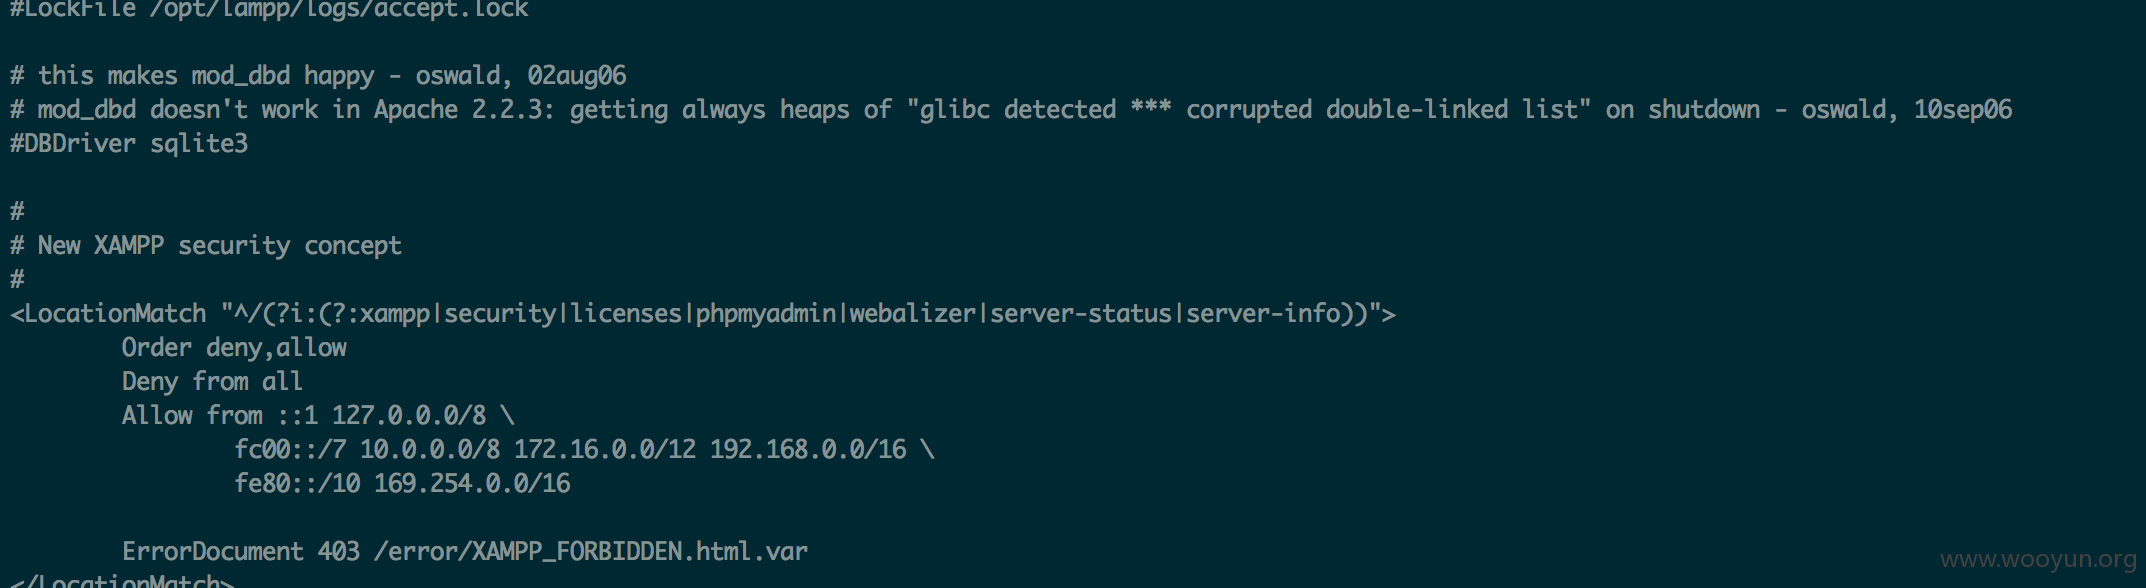Click the fc00::/7 address range
This screenshot has width=2146, height=588.
coord(290,450)
